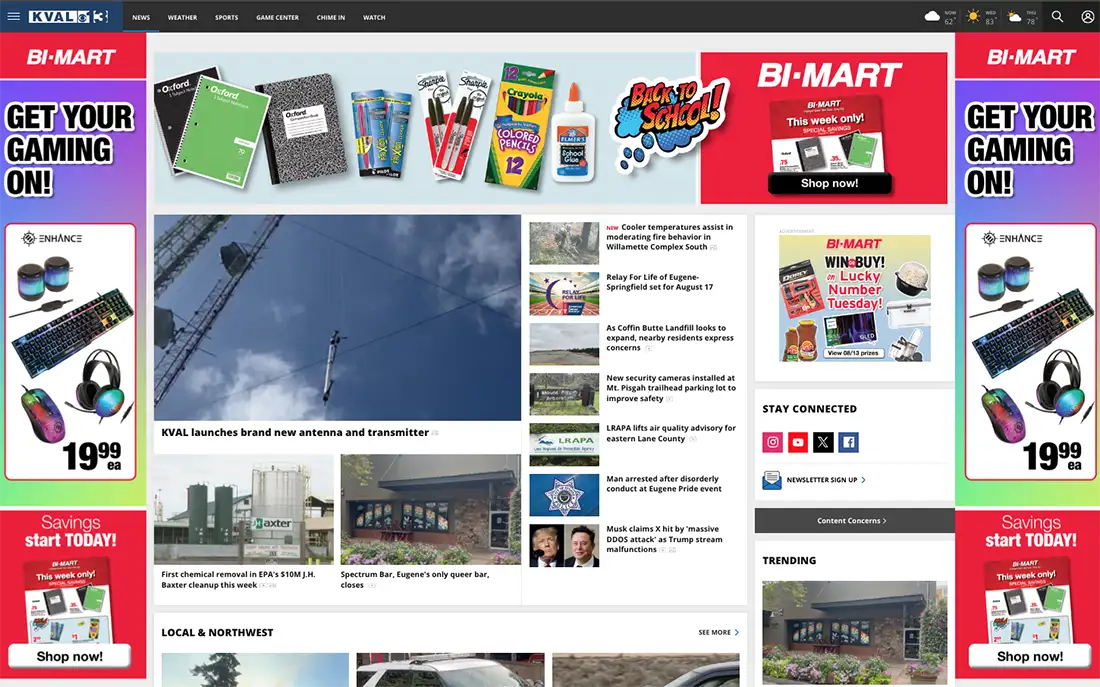This screenshot has width=1100, height=687.
Task: Open the Chime In menu tab
Action: [330, 18]
